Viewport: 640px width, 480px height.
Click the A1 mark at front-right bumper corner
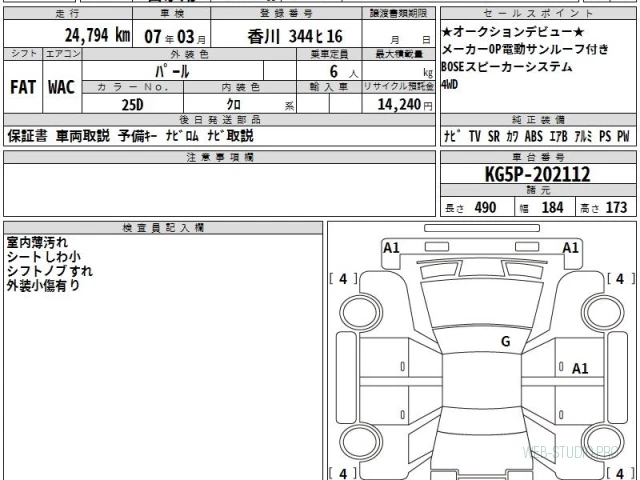tap(570, 248)
